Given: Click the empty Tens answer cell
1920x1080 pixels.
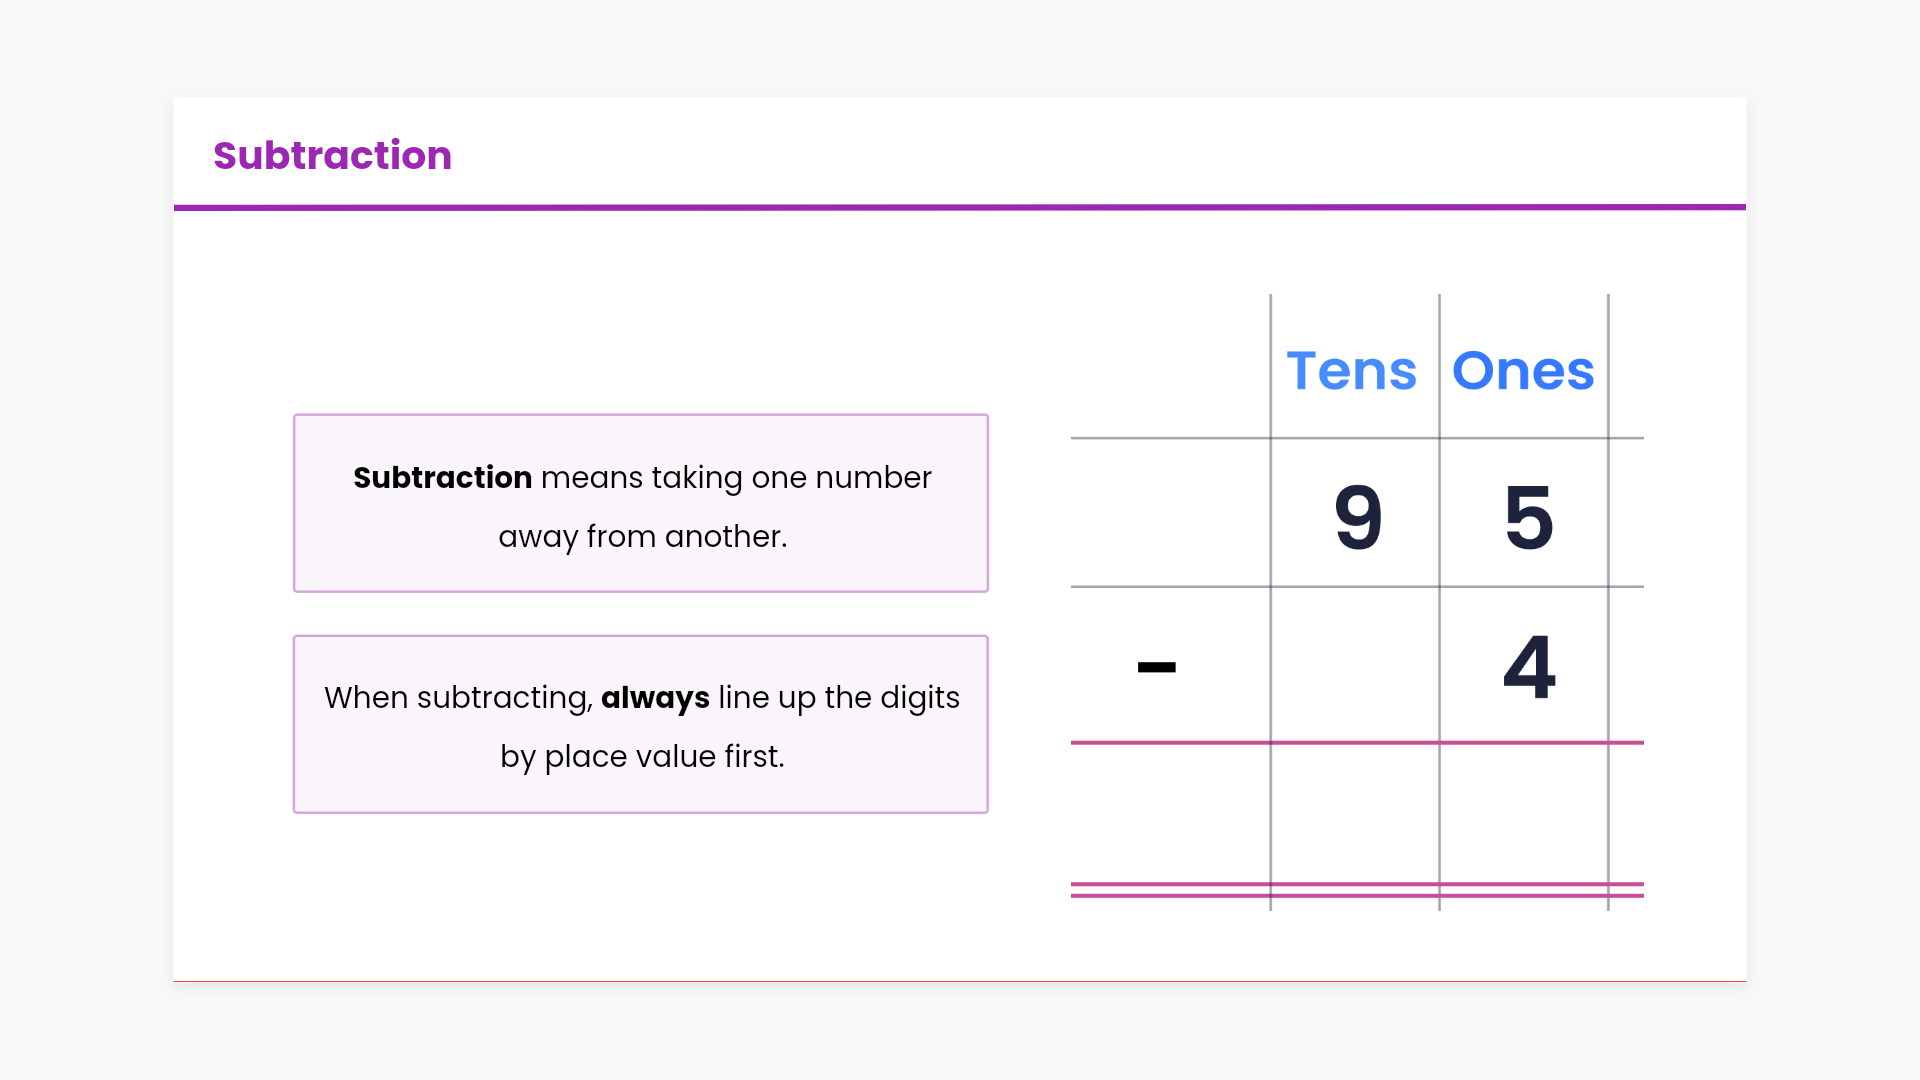Looking at the screenshot, I should (x=1355, y=812).
